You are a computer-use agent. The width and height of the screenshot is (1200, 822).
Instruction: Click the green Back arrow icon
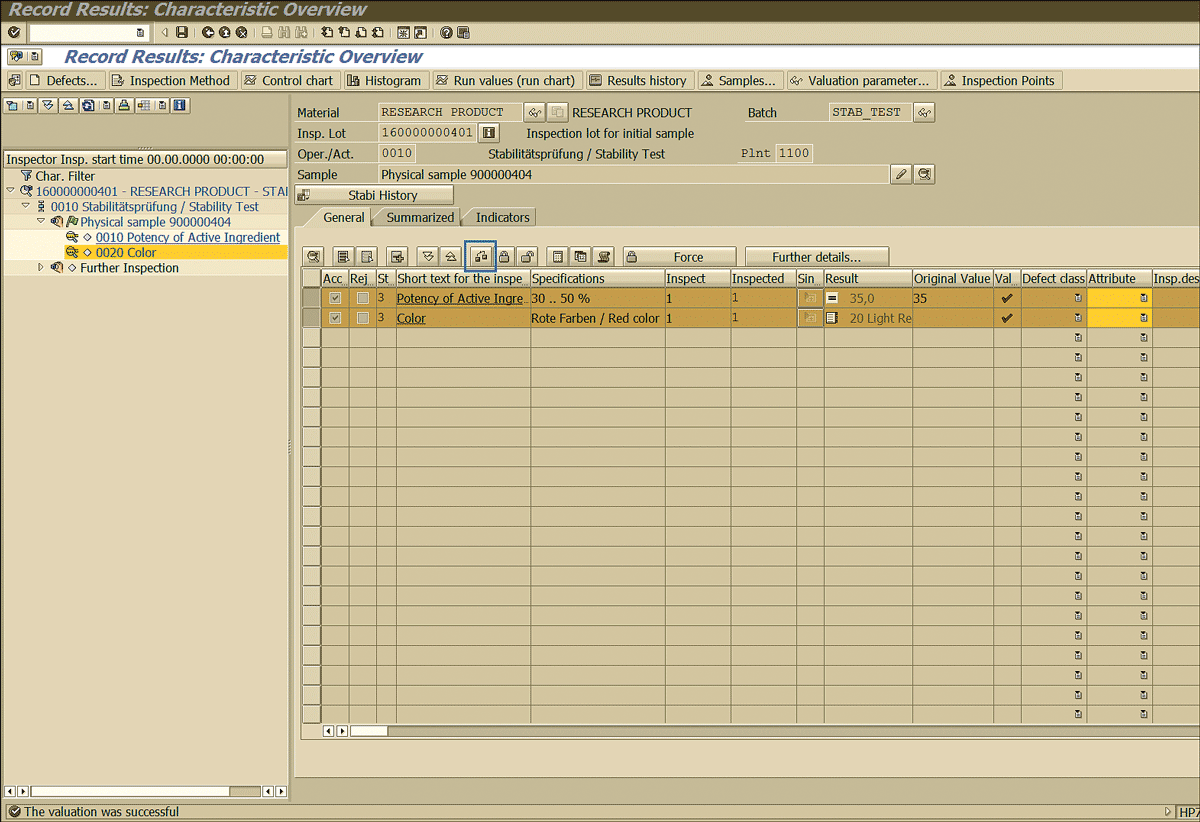[208, 33]
